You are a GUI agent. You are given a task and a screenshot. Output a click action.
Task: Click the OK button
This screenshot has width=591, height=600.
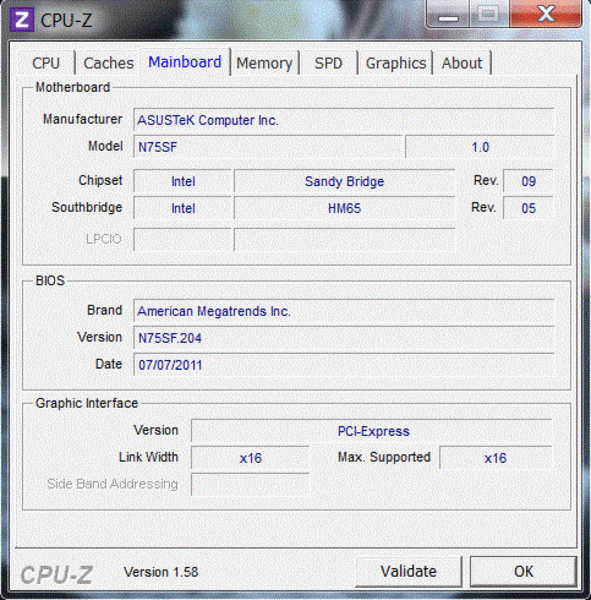pyautogui.click(x=523, y=571)
